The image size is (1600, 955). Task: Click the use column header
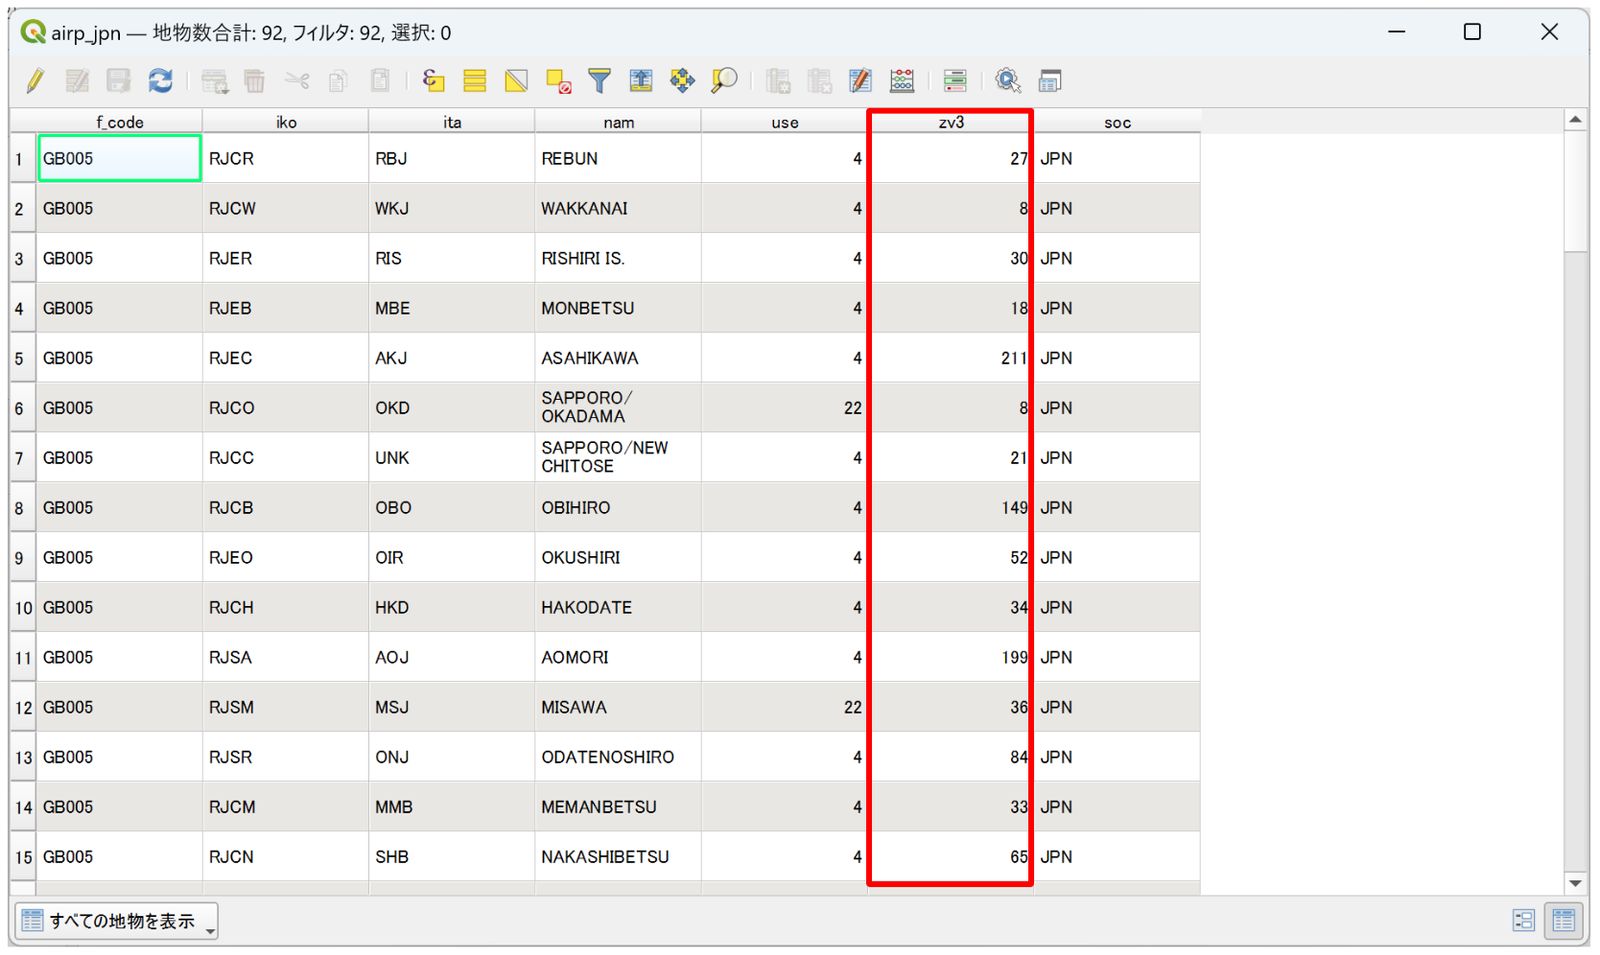[x=785, y=122]
